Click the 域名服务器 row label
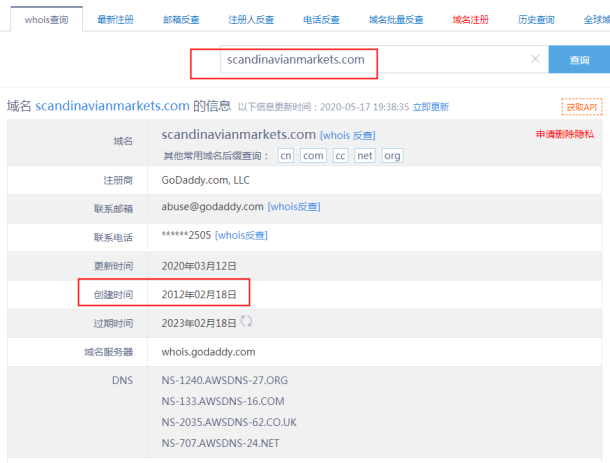Viewport: 610px width, 463px height. [109, 352]
